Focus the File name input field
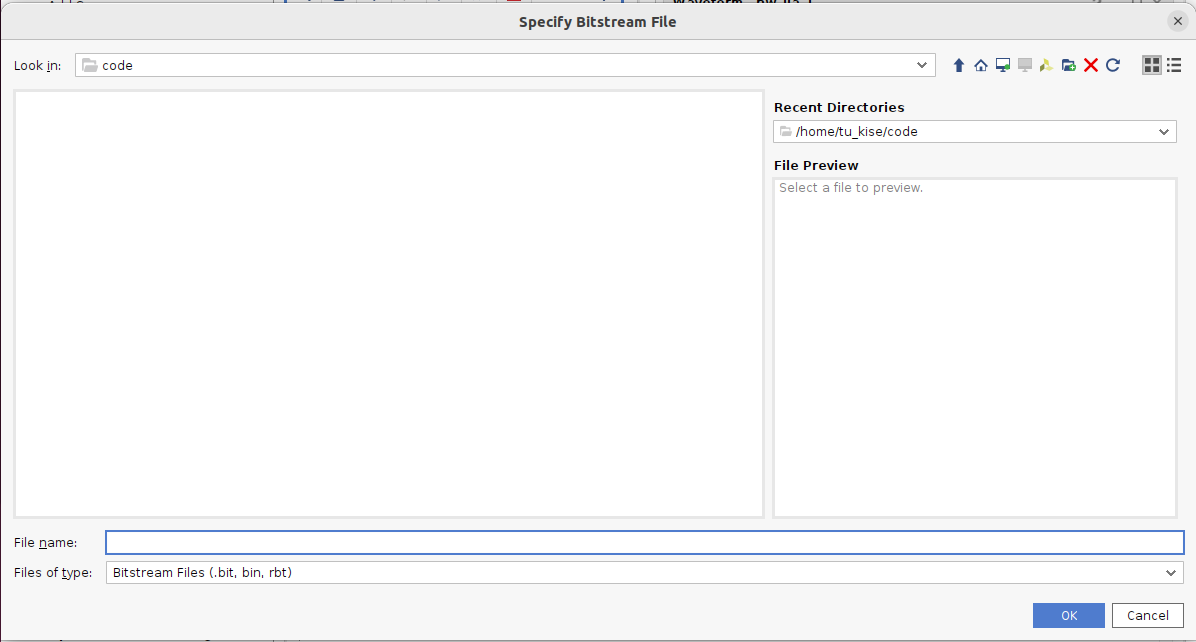Viewport: 1196px width, 642px height. (x=644, y=542)
